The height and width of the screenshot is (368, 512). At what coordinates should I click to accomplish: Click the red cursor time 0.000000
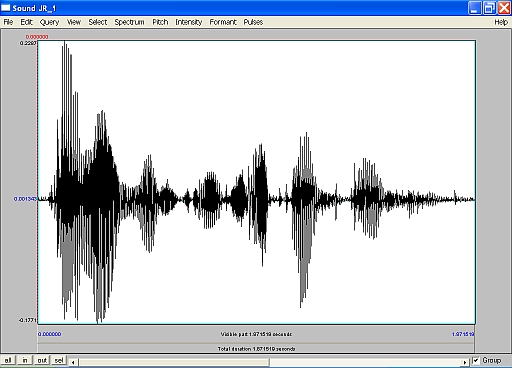tap(37, 37)
